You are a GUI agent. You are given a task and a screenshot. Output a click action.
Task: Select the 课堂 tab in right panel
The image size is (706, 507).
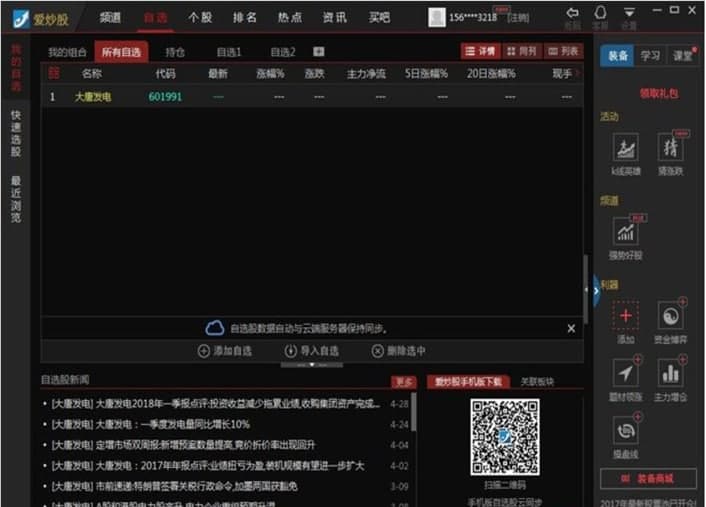tap(682, 56)
